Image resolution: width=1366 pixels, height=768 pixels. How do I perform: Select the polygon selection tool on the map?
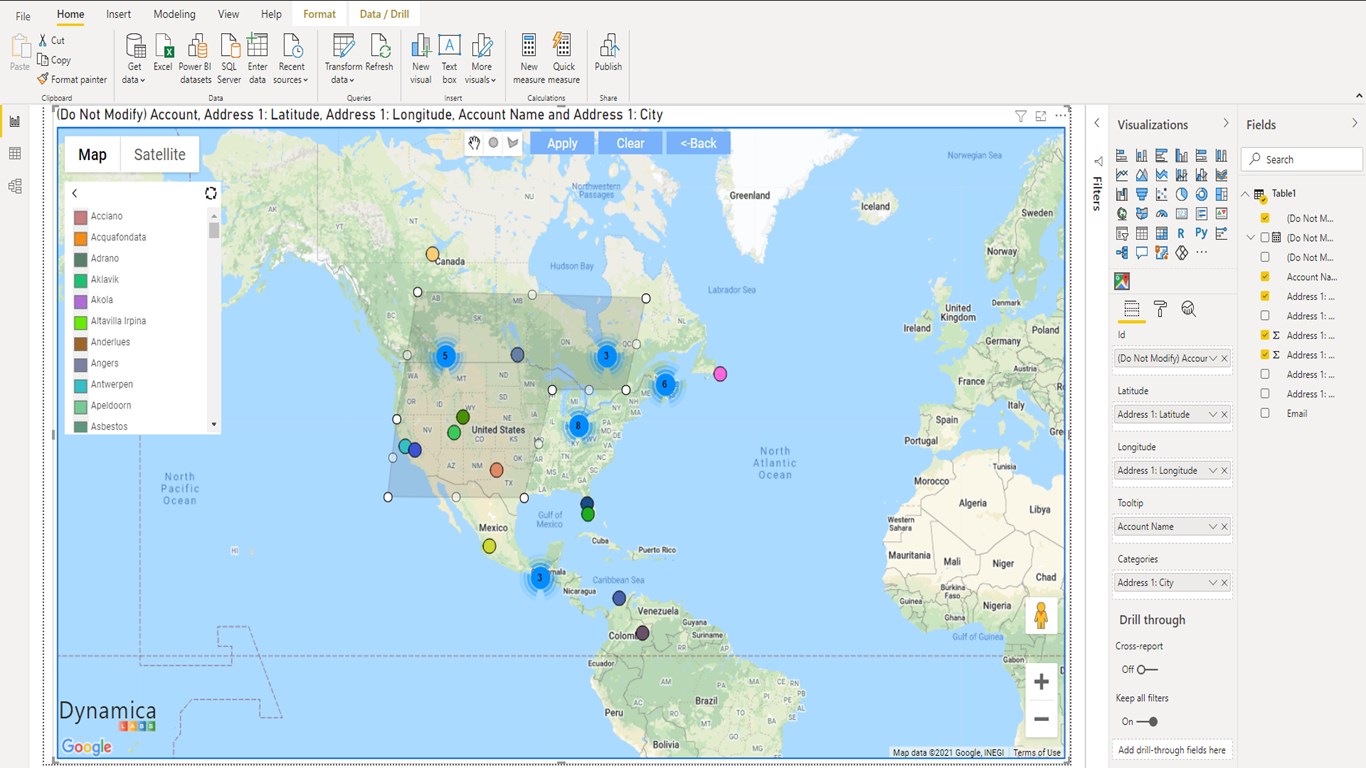[x=513, y=143]
